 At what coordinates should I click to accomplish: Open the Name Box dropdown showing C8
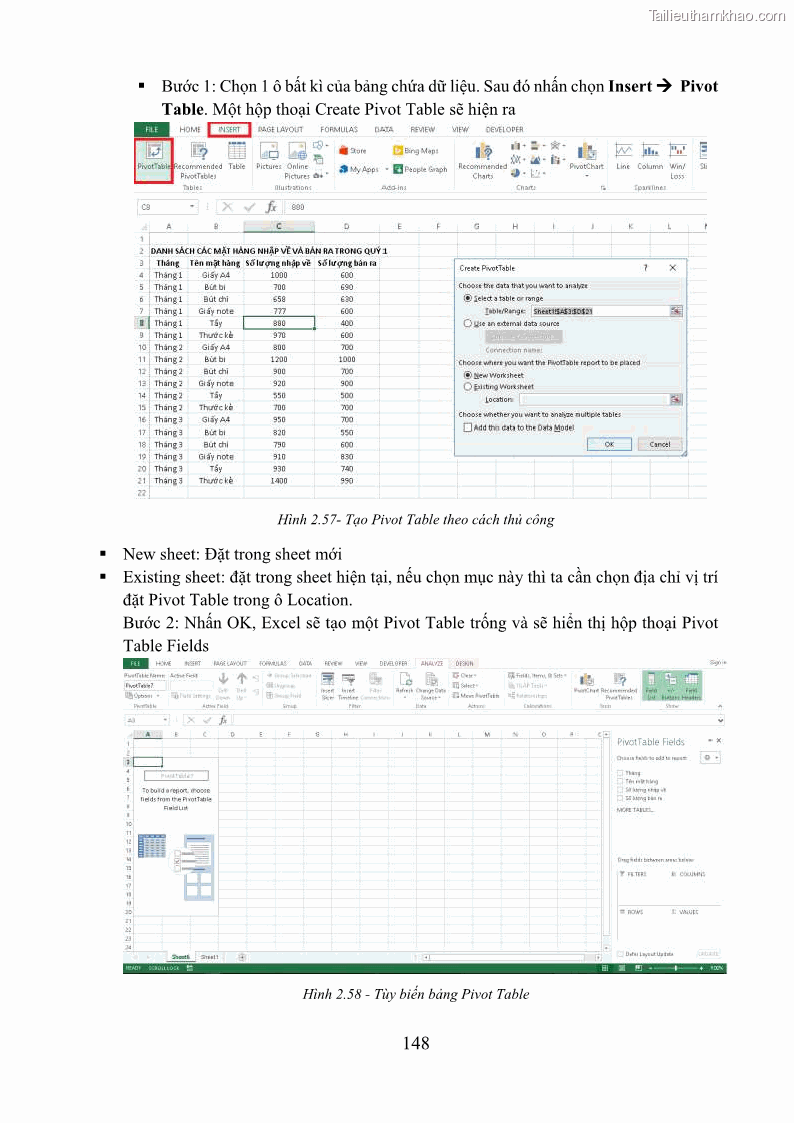point(192,207)
